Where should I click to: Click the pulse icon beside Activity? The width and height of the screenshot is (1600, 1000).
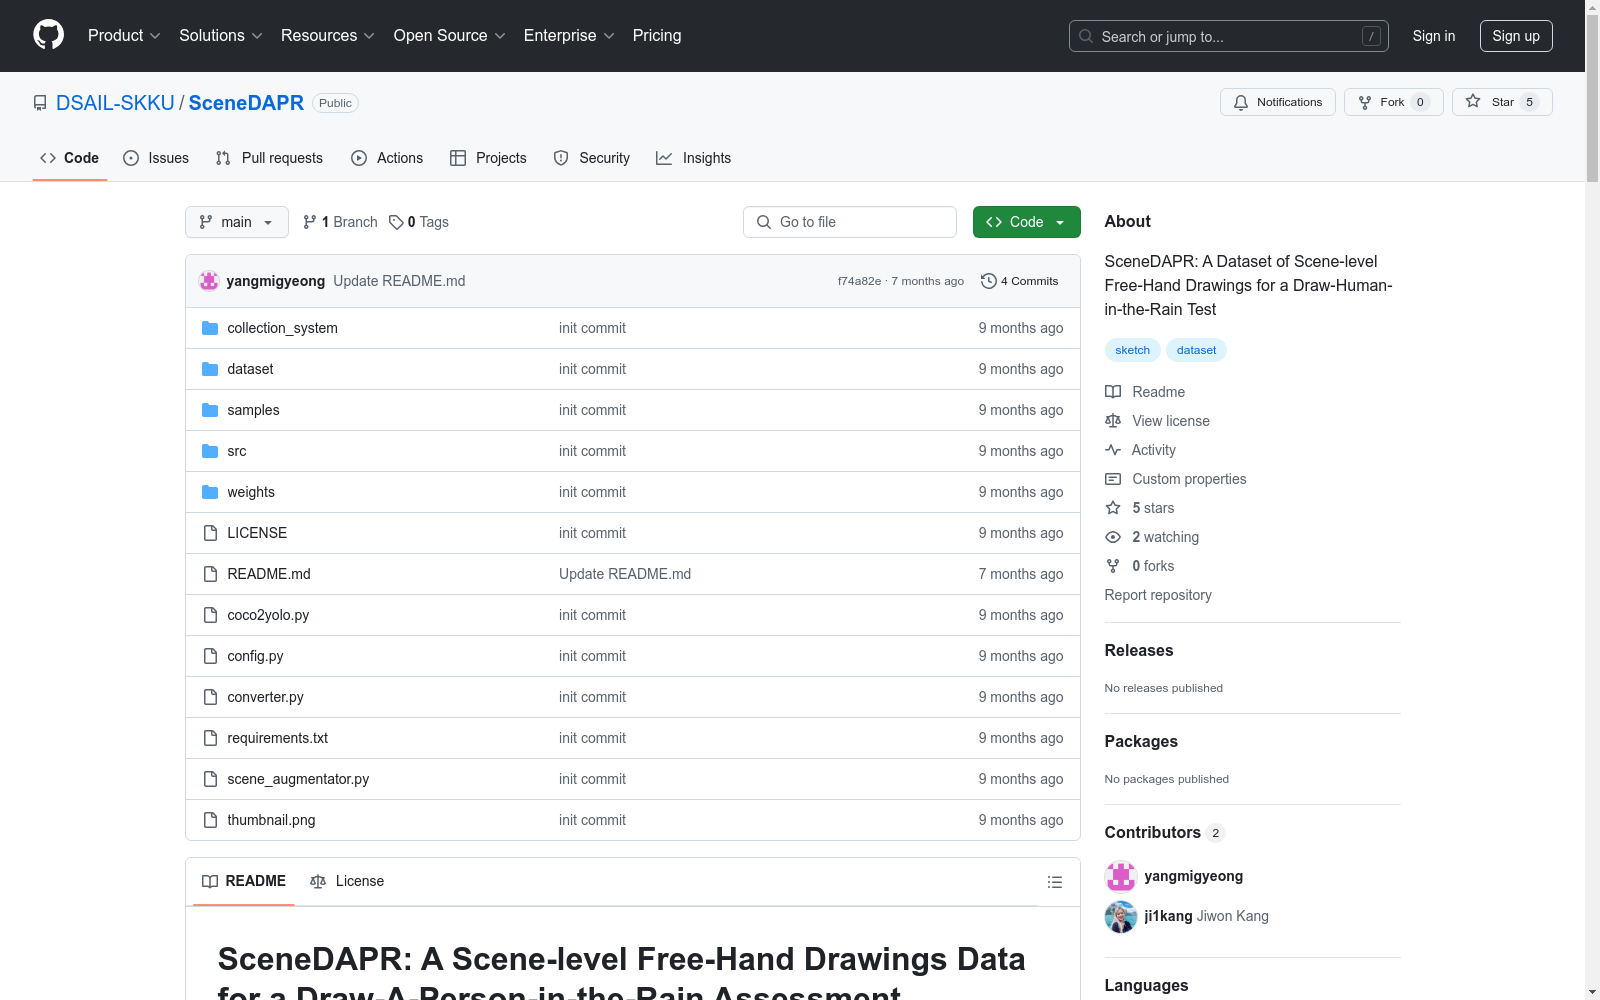tap(1113, 450)
